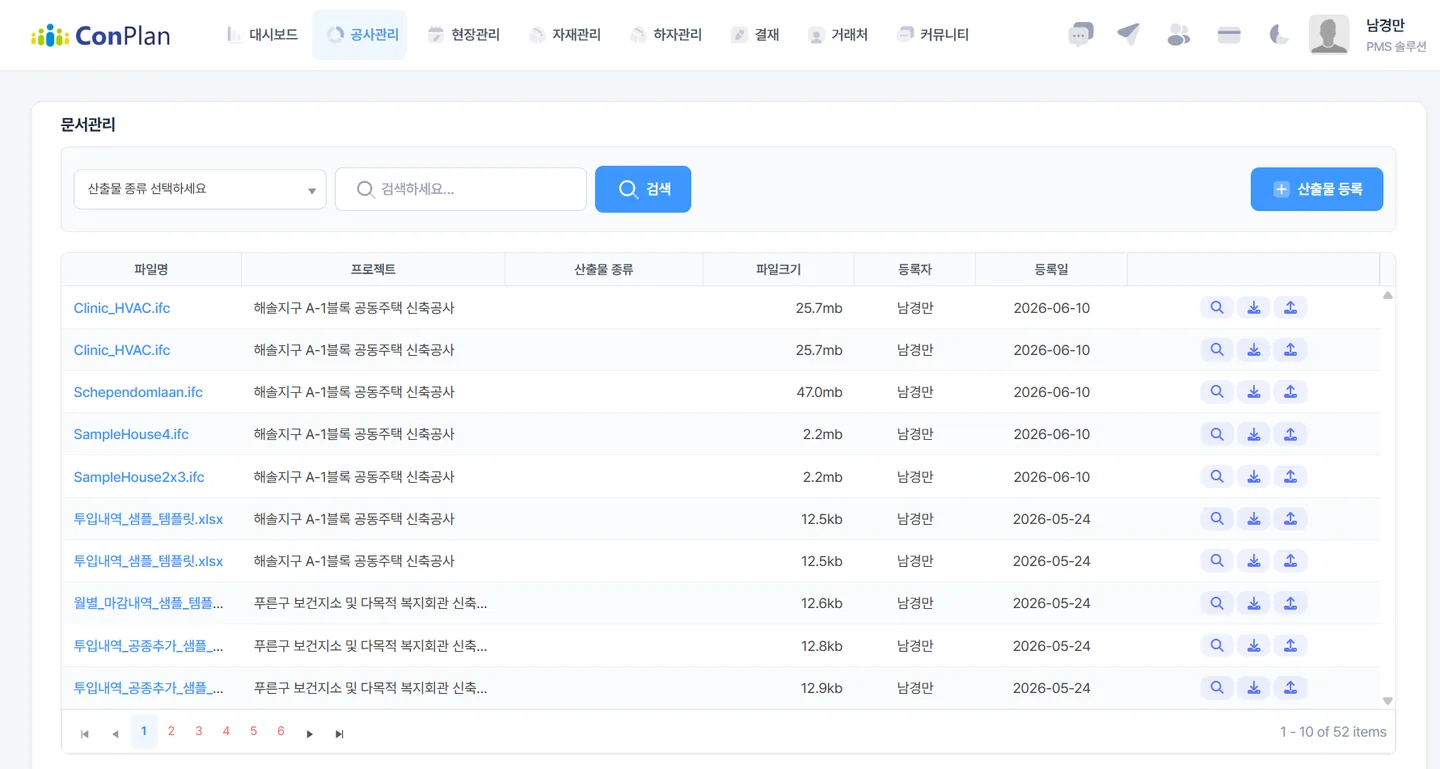Open the 하자관리 menu
The image size is (1440, 769).
point(666,35)
